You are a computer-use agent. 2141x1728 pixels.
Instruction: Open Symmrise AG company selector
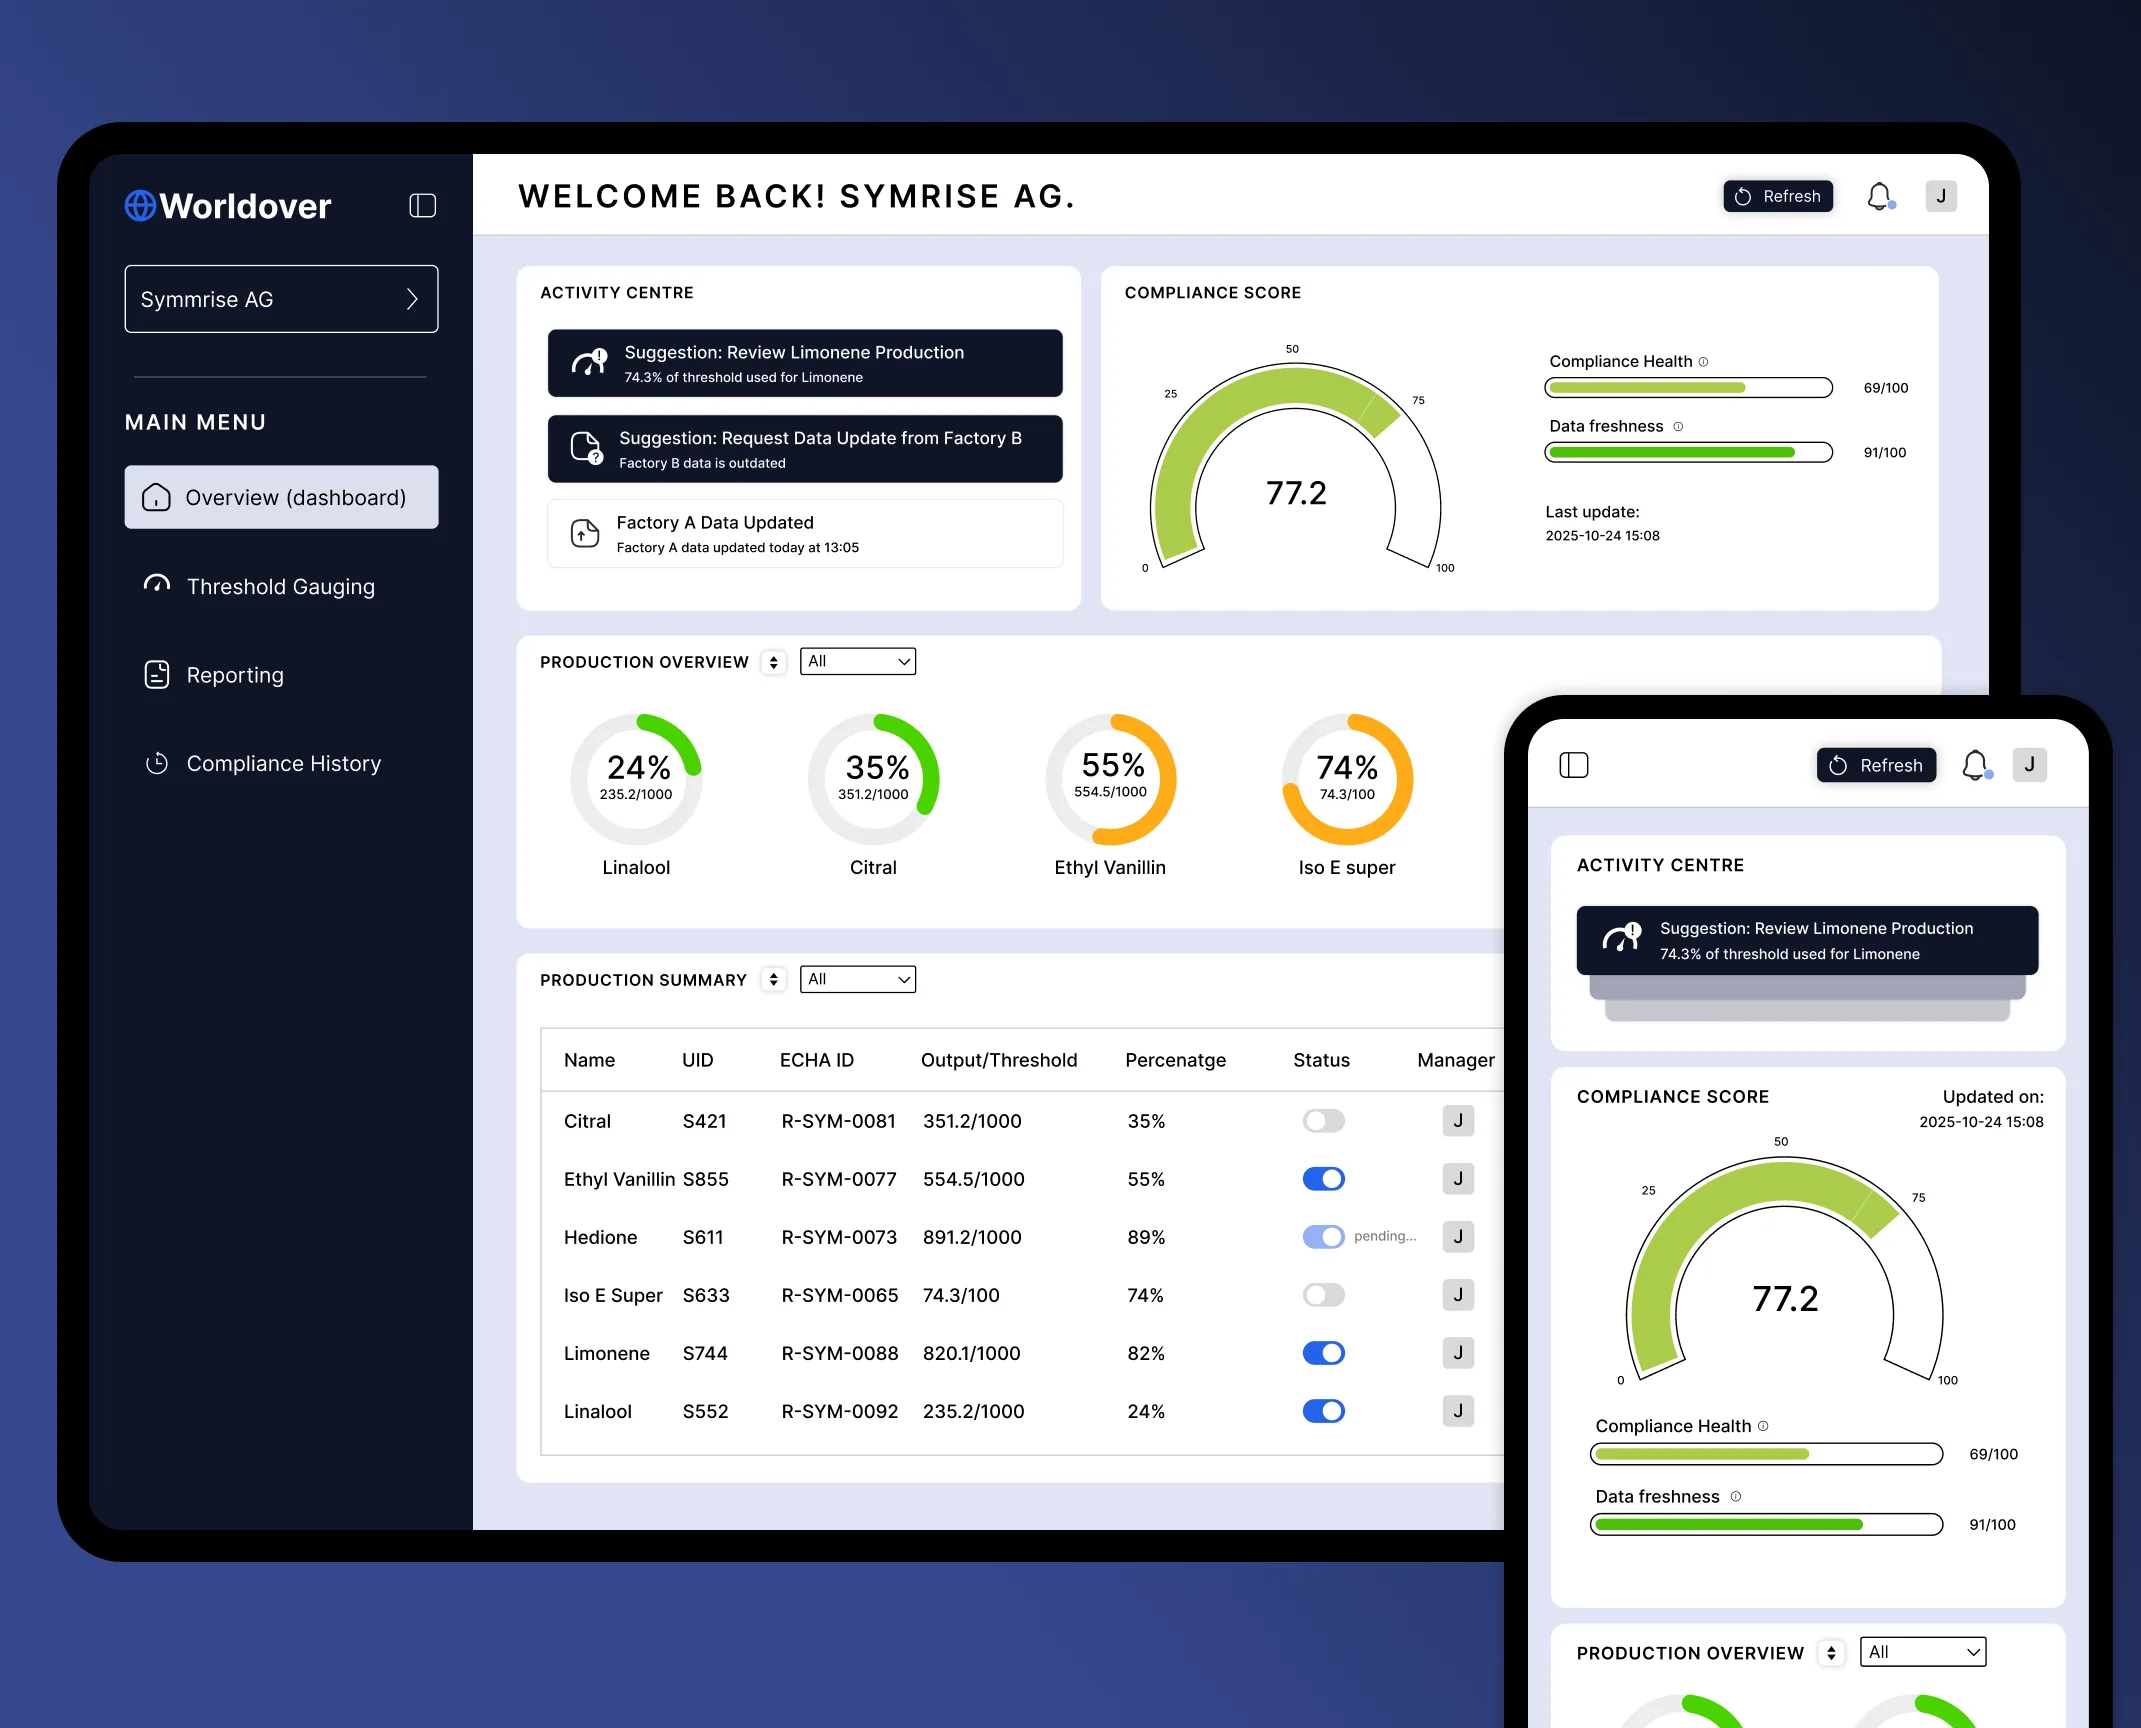click(x=281, y=299)
